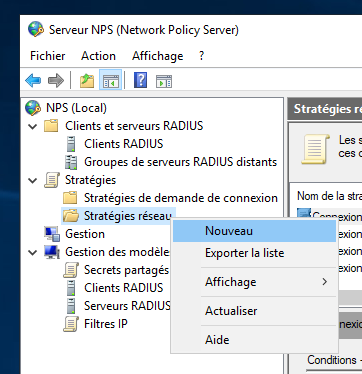This screenshot has height=374, width=362.
Task: Open the Action menu
Action: pos(98,56)
